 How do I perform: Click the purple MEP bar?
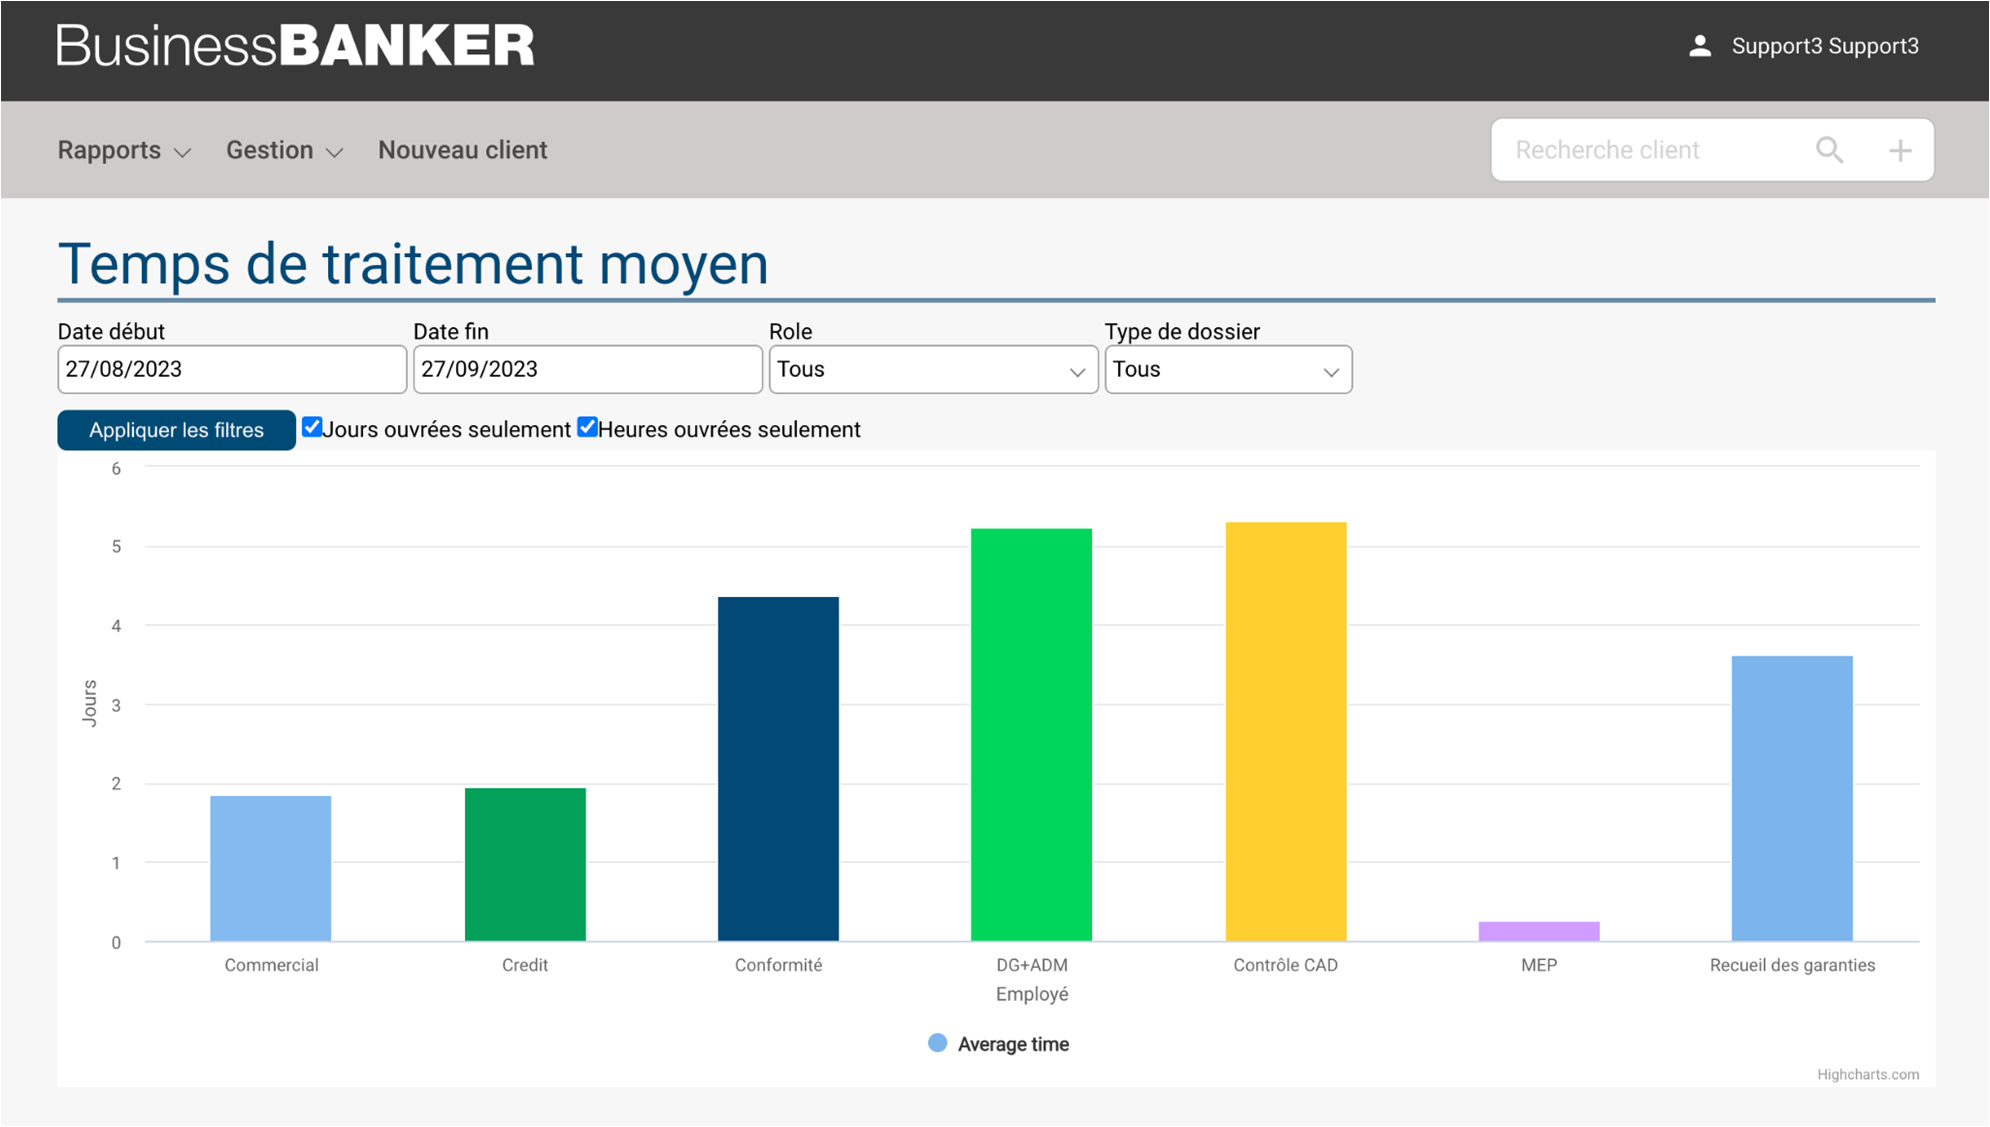1538,931
